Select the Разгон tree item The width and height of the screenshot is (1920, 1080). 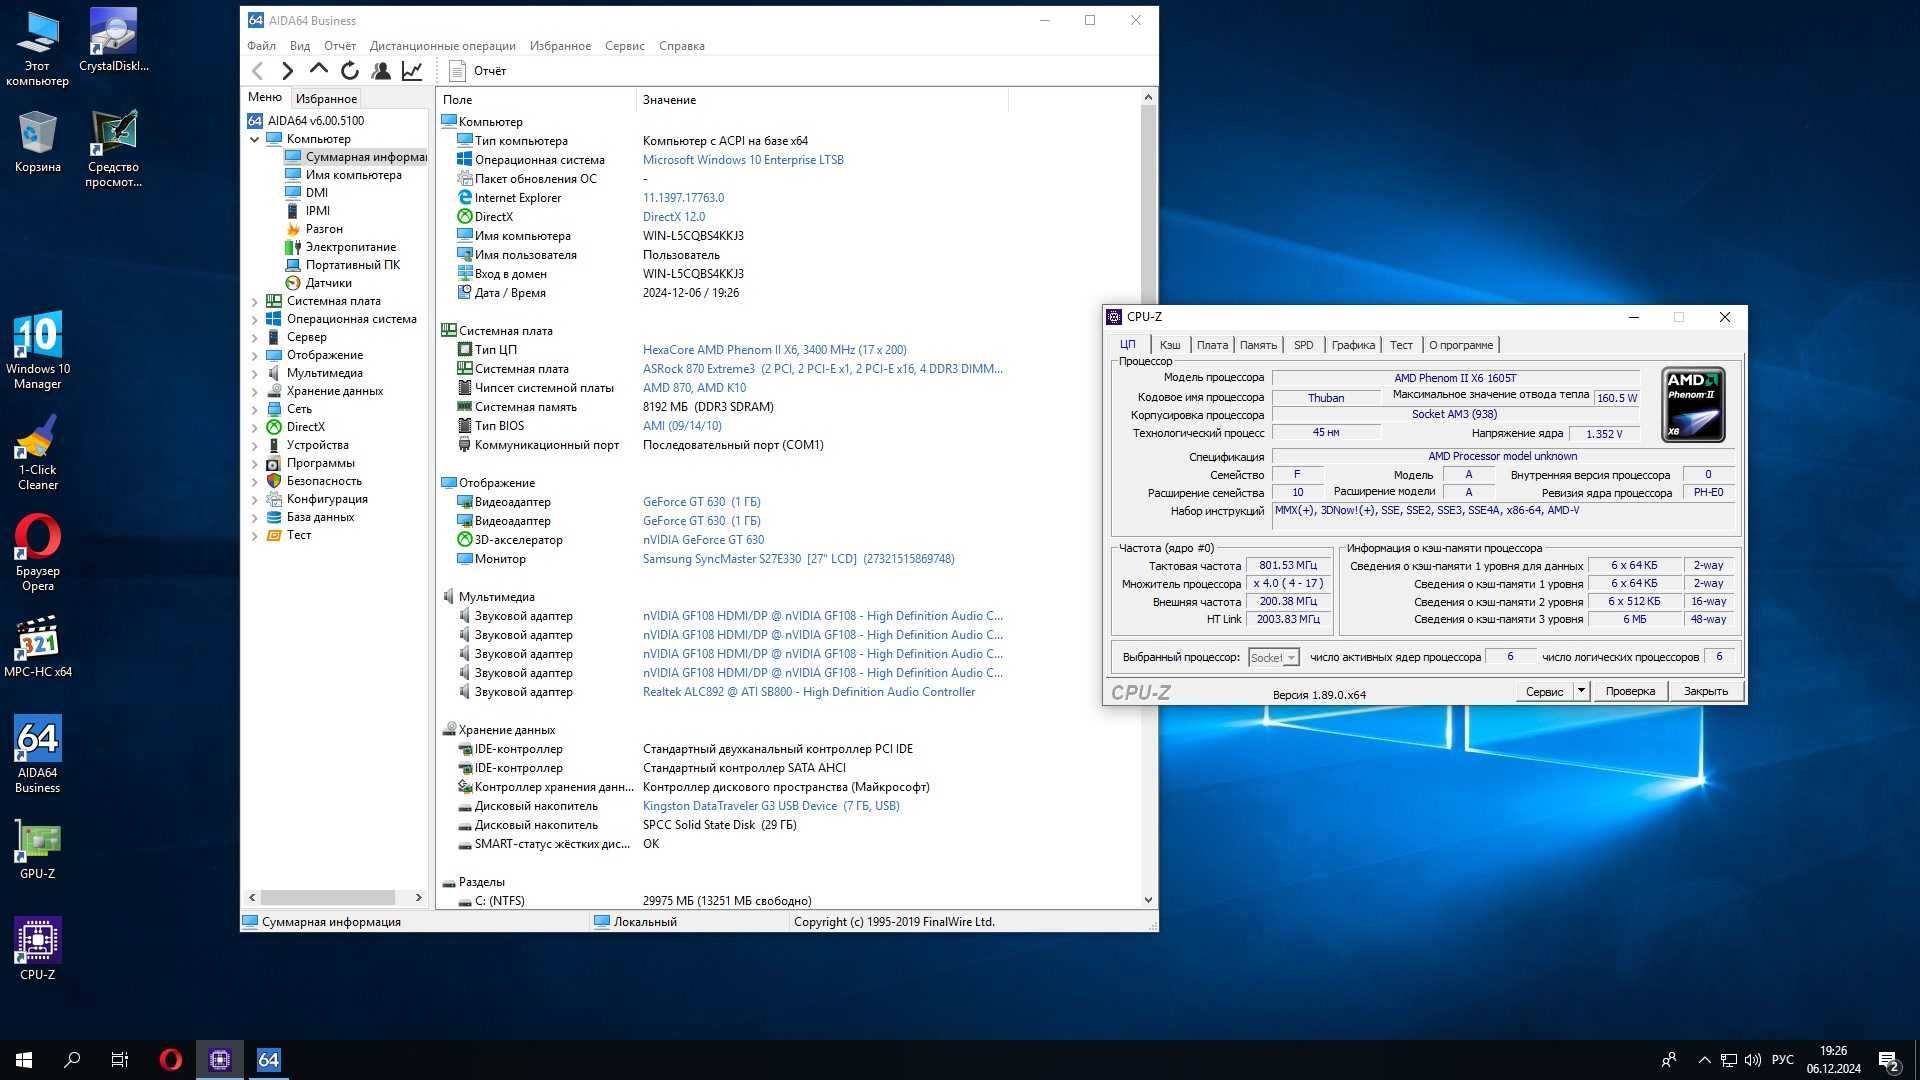point(324,229)
